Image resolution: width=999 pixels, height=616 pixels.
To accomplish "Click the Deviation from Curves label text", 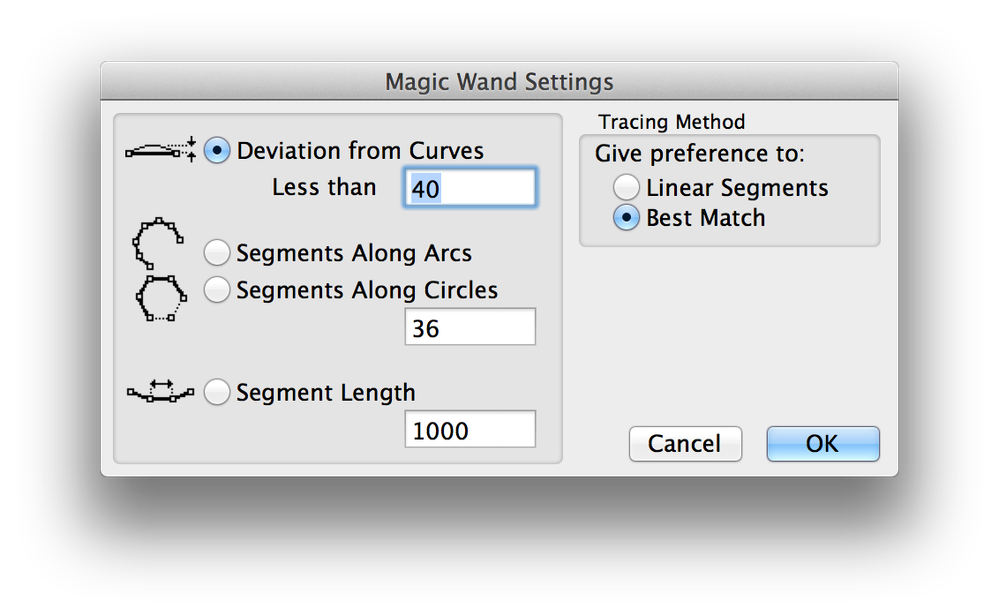I will click(360, 151).
